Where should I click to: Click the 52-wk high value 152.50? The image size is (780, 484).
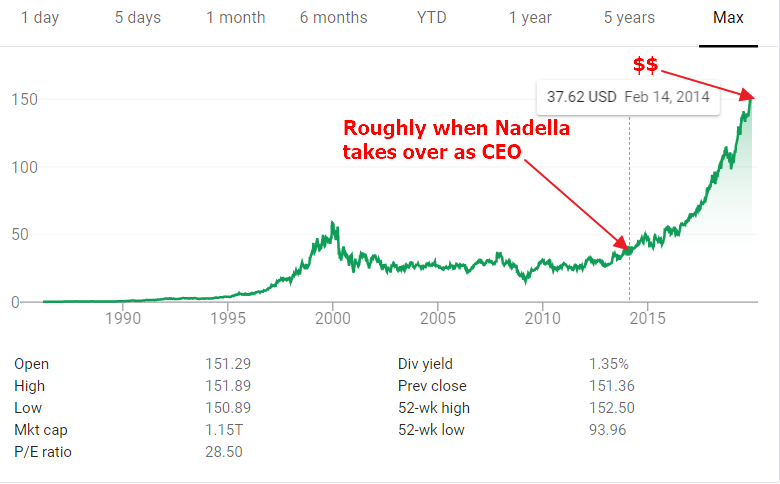coord(612,407)
